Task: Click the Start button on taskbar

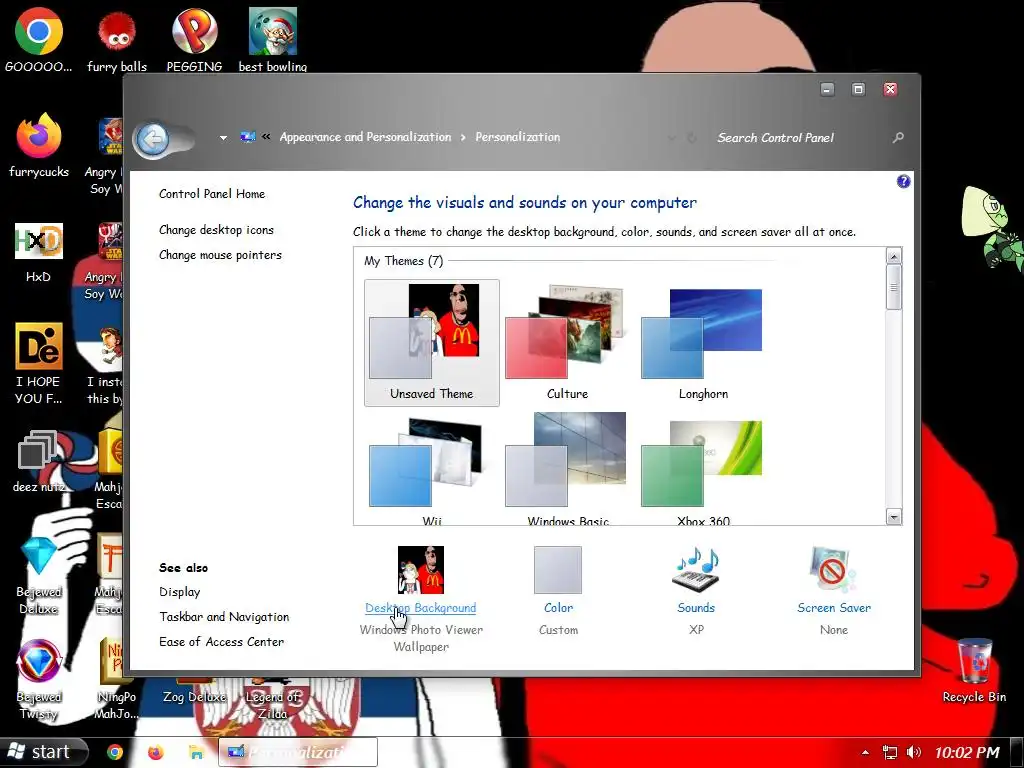Action: [x=43, y=752]
